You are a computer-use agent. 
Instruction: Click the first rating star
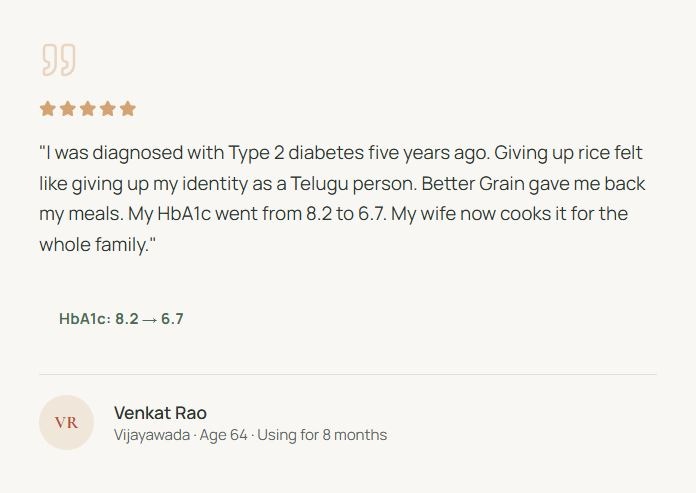47,109
